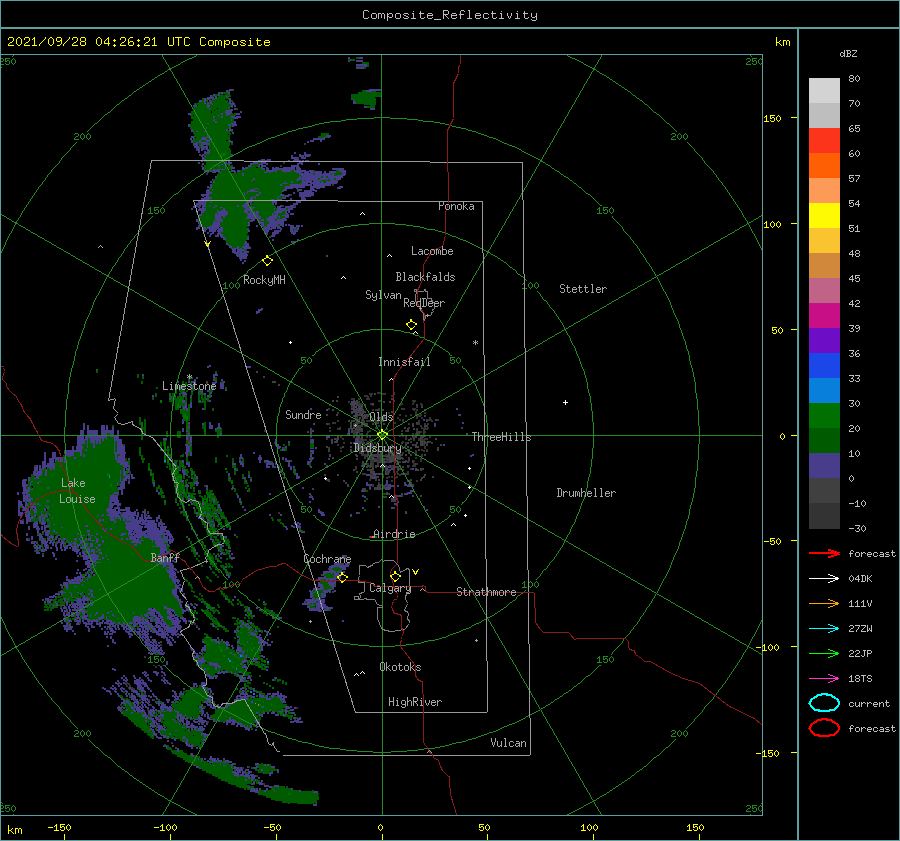Click the Vulcan town label
The height and width of the screenshot is (841, 900).
click(x=509, y=743)
